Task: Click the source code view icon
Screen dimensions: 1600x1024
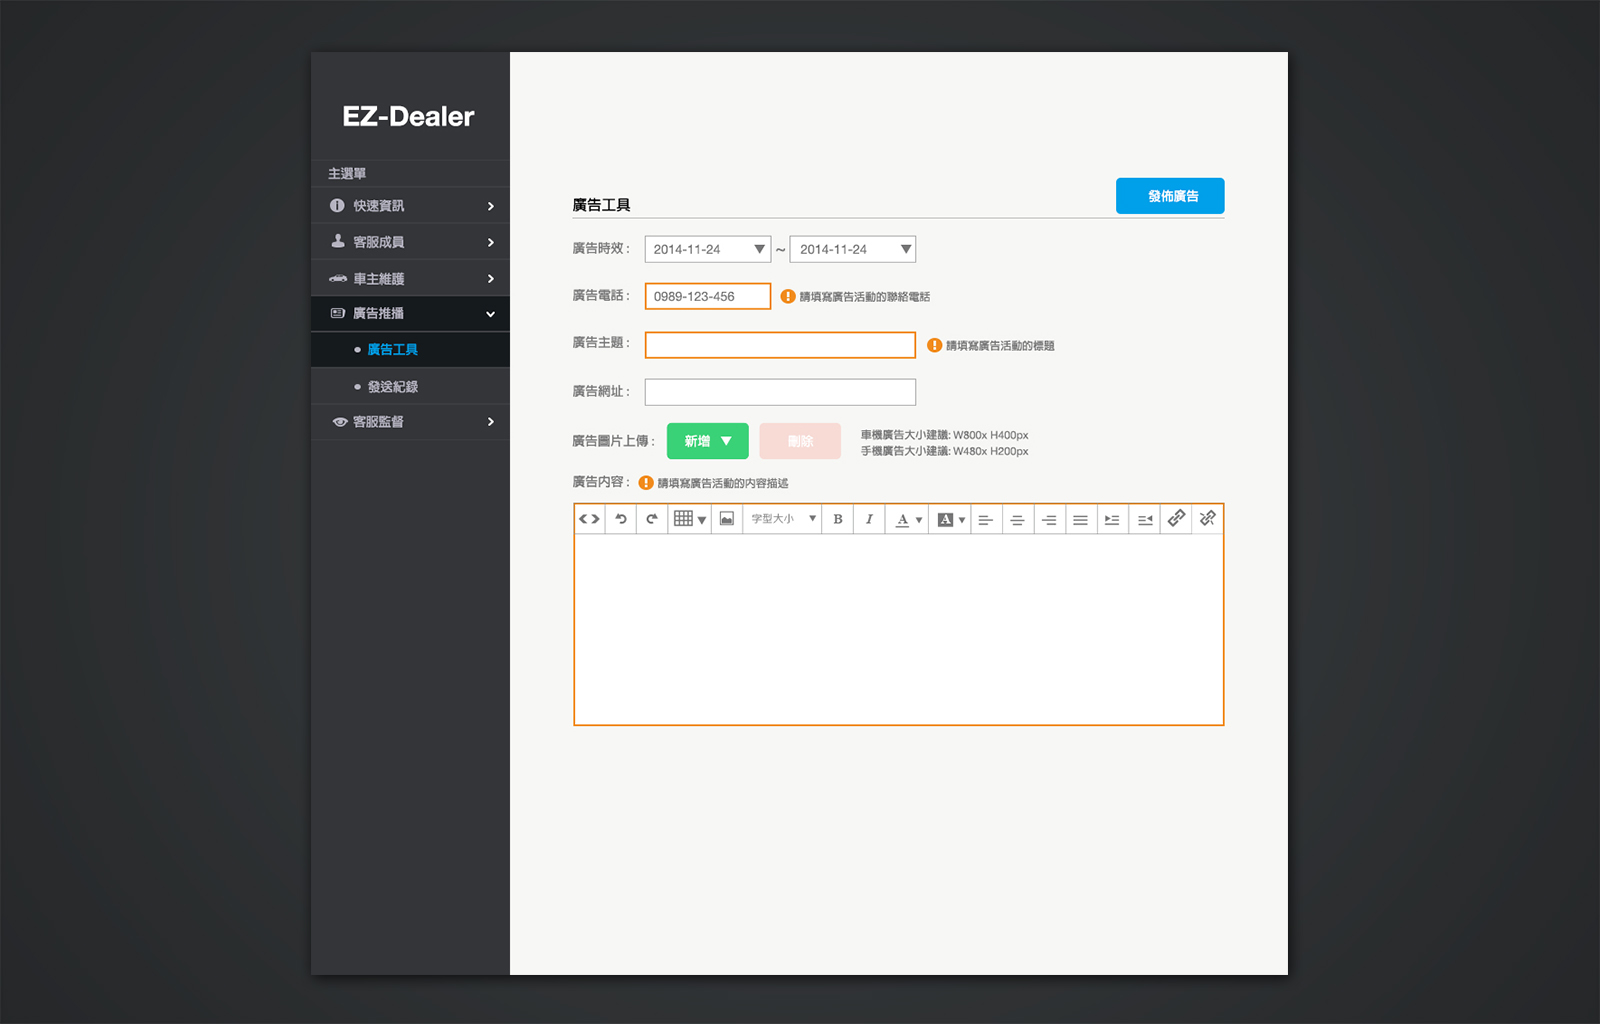Action: 590,519
